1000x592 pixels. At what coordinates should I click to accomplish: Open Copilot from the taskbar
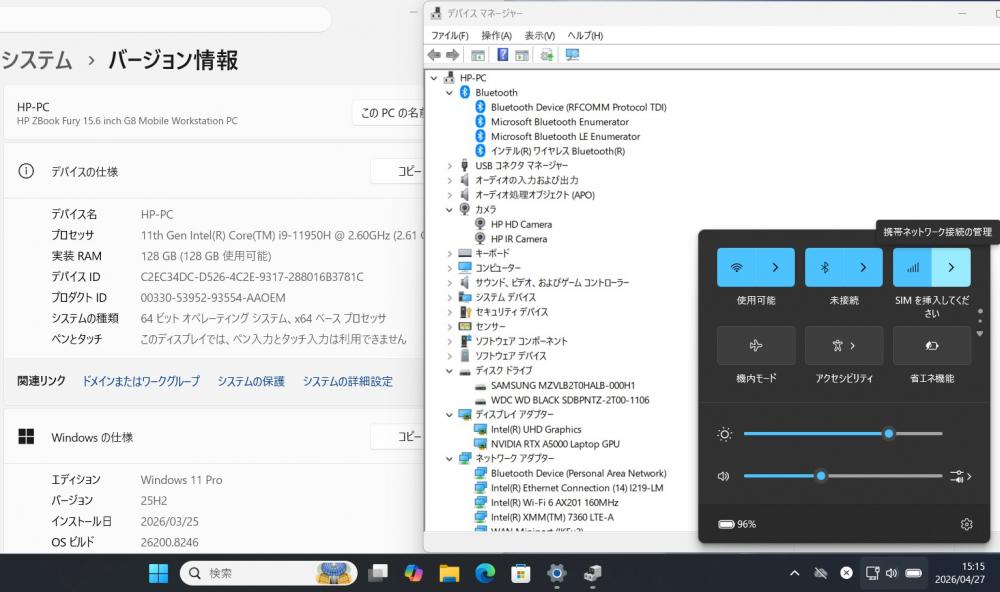[413, 574]
